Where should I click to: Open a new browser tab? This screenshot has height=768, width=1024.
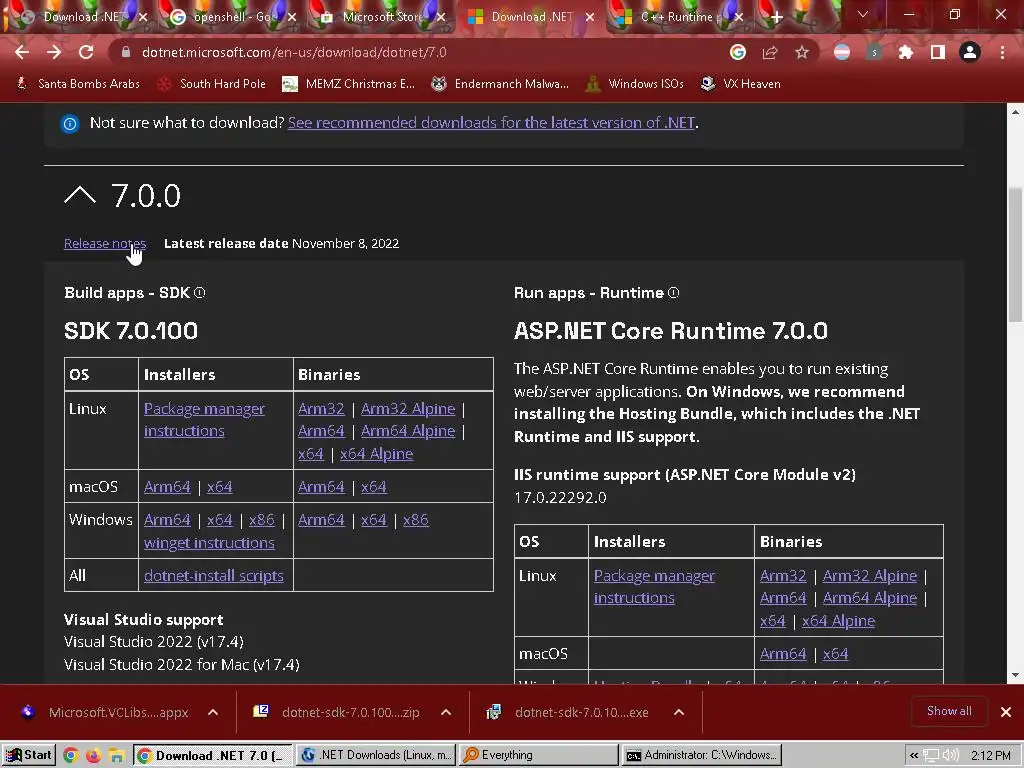tap(776, 17)
